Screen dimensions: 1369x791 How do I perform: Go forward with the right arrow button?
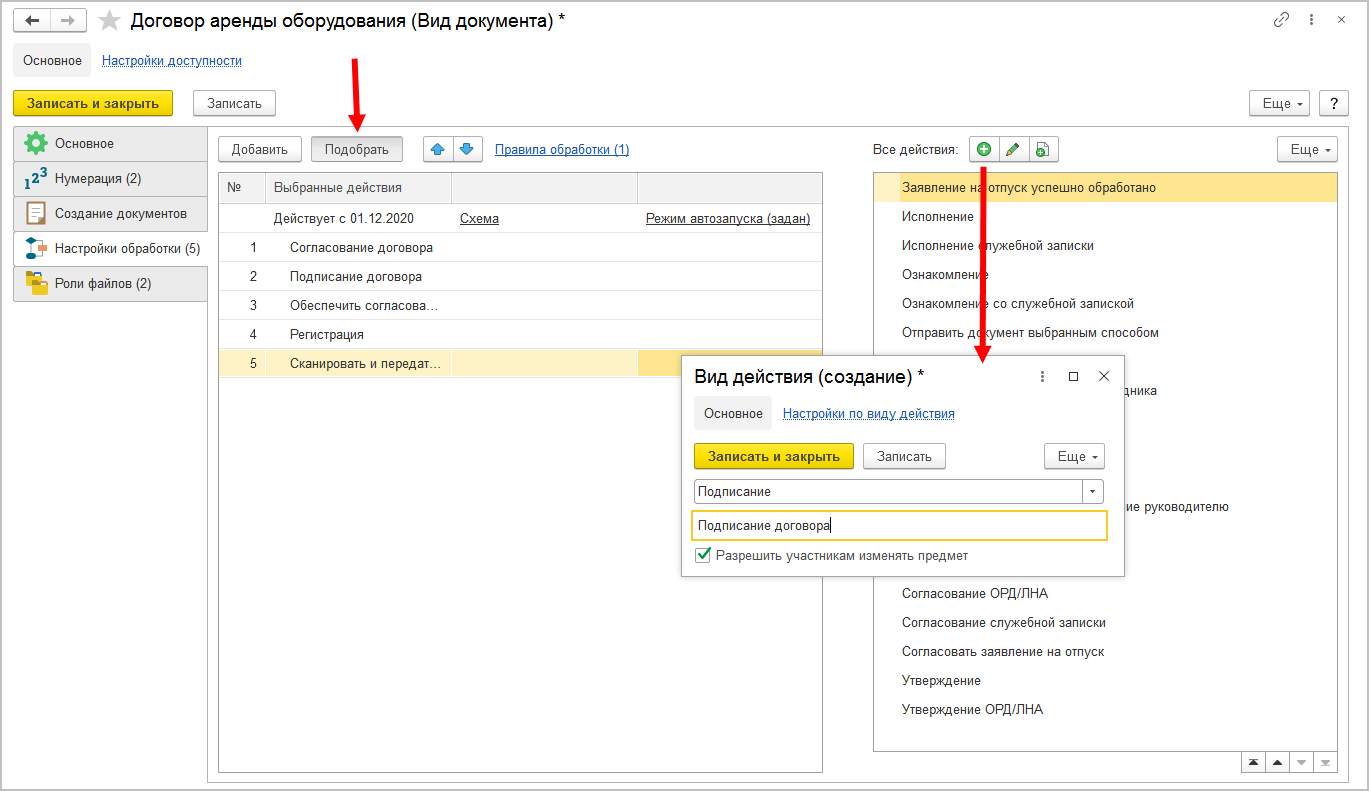click(x=68, y=20)
